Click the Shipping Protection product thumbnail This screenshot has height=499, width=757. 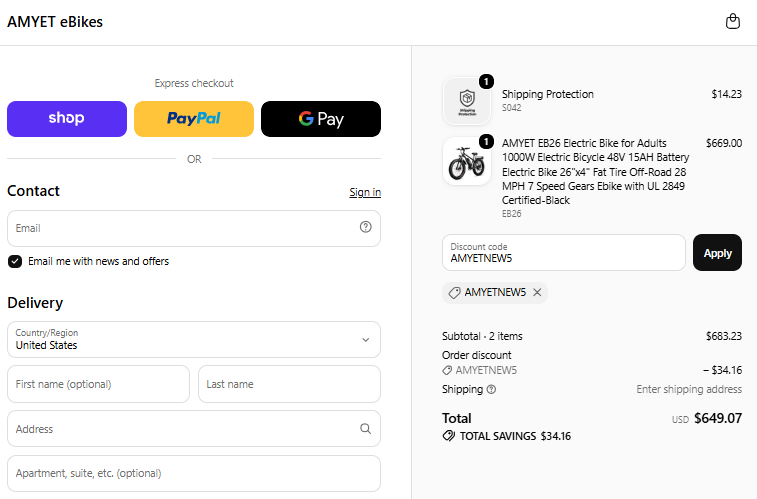click(x=467, y=101)
